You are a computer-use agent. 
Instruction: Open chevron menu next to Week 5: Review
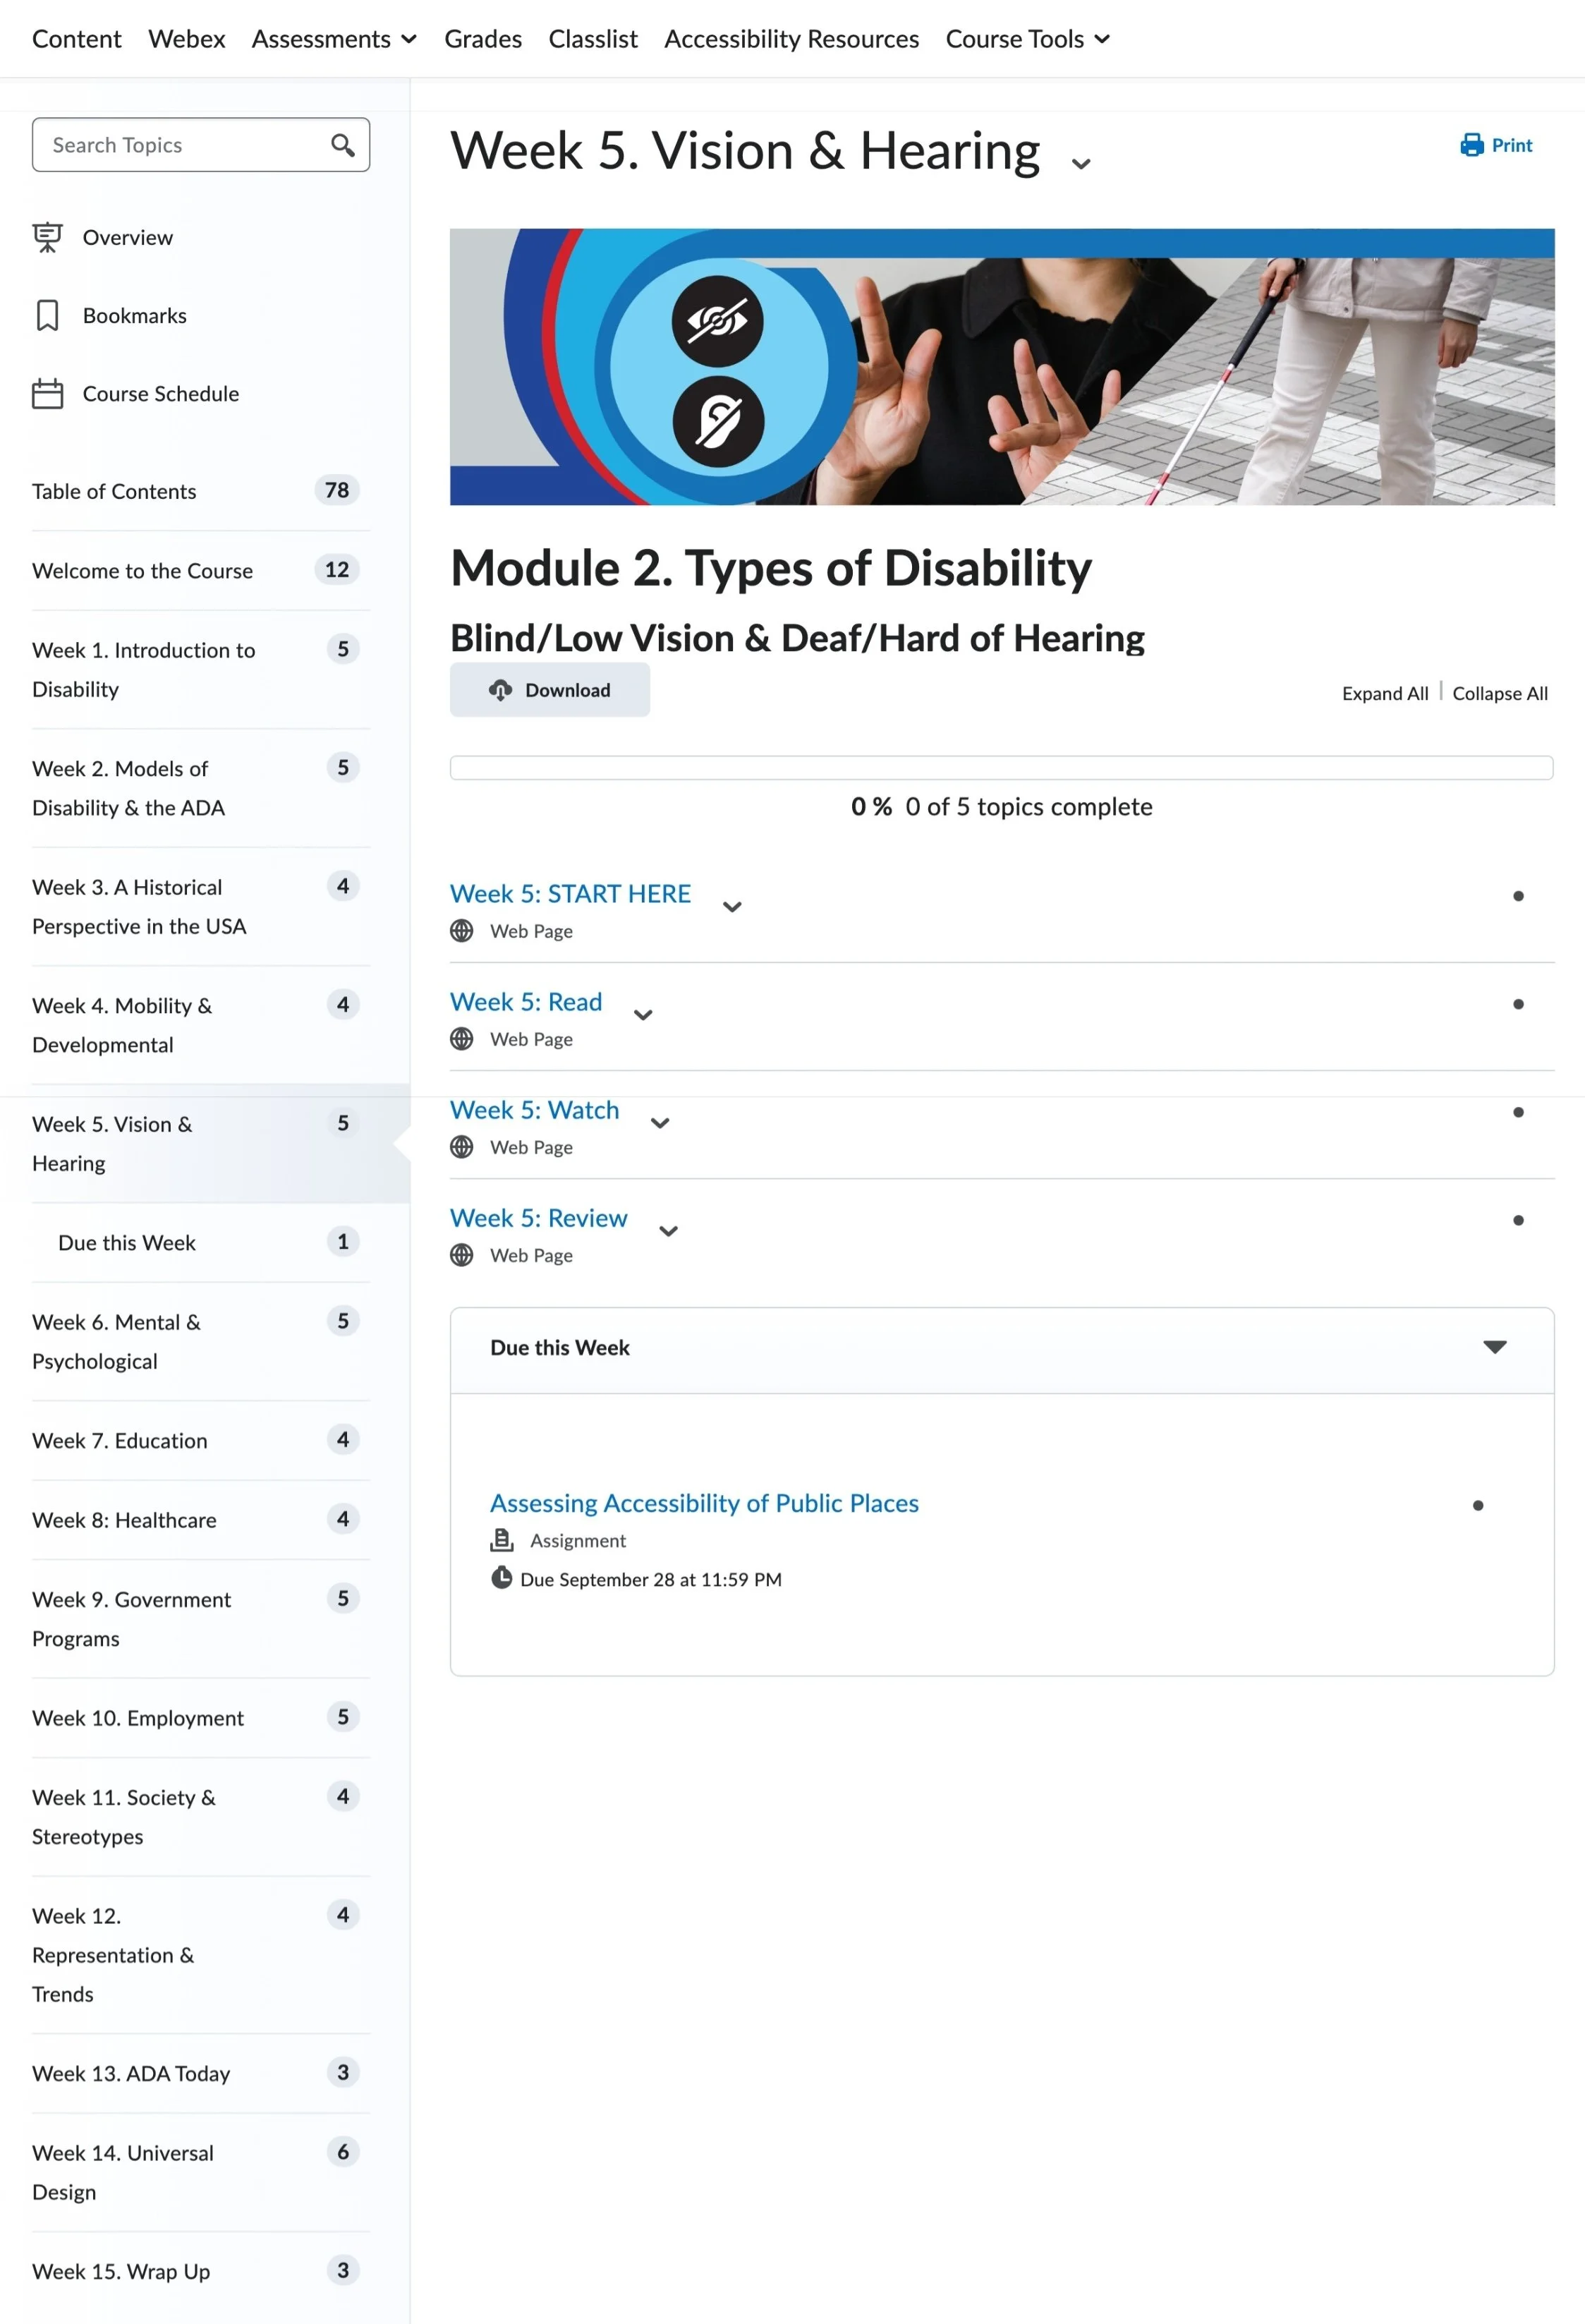(x=668, y=1231)
